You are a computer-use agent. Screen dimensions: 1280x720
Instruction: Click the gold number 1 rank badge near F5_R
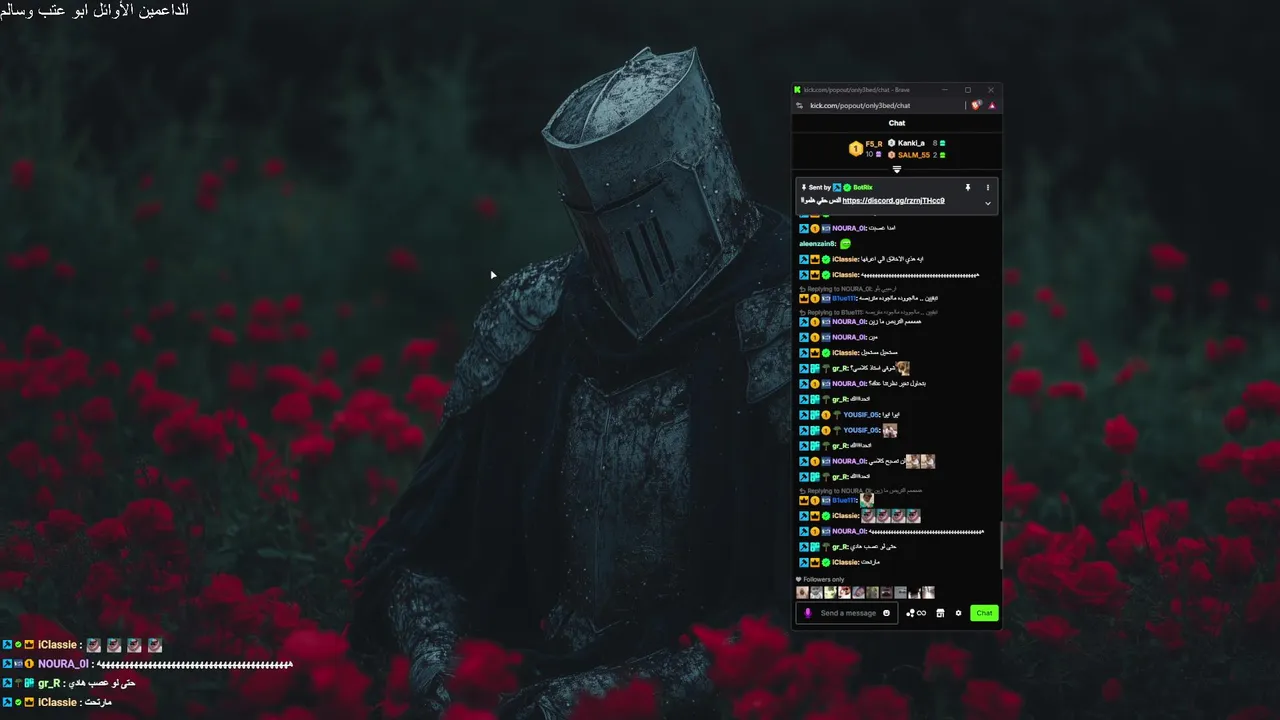pyautogui.click(x=855, y=149)
